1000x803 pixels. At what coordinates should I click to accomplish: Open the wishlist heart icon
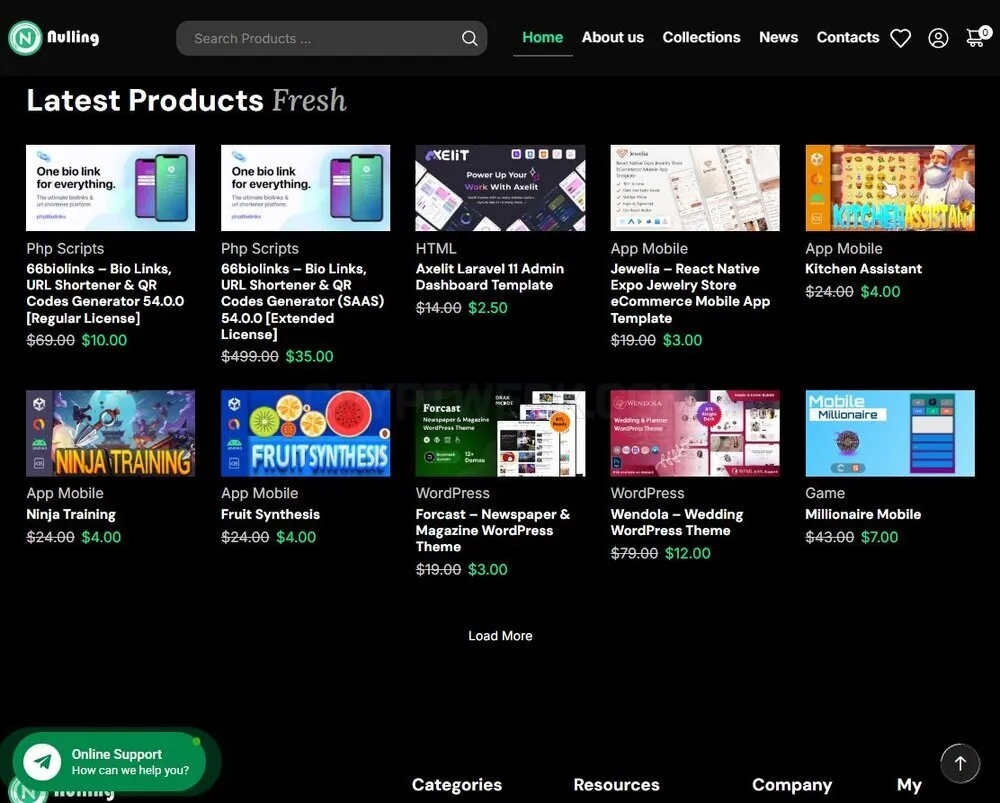point(901,38)
